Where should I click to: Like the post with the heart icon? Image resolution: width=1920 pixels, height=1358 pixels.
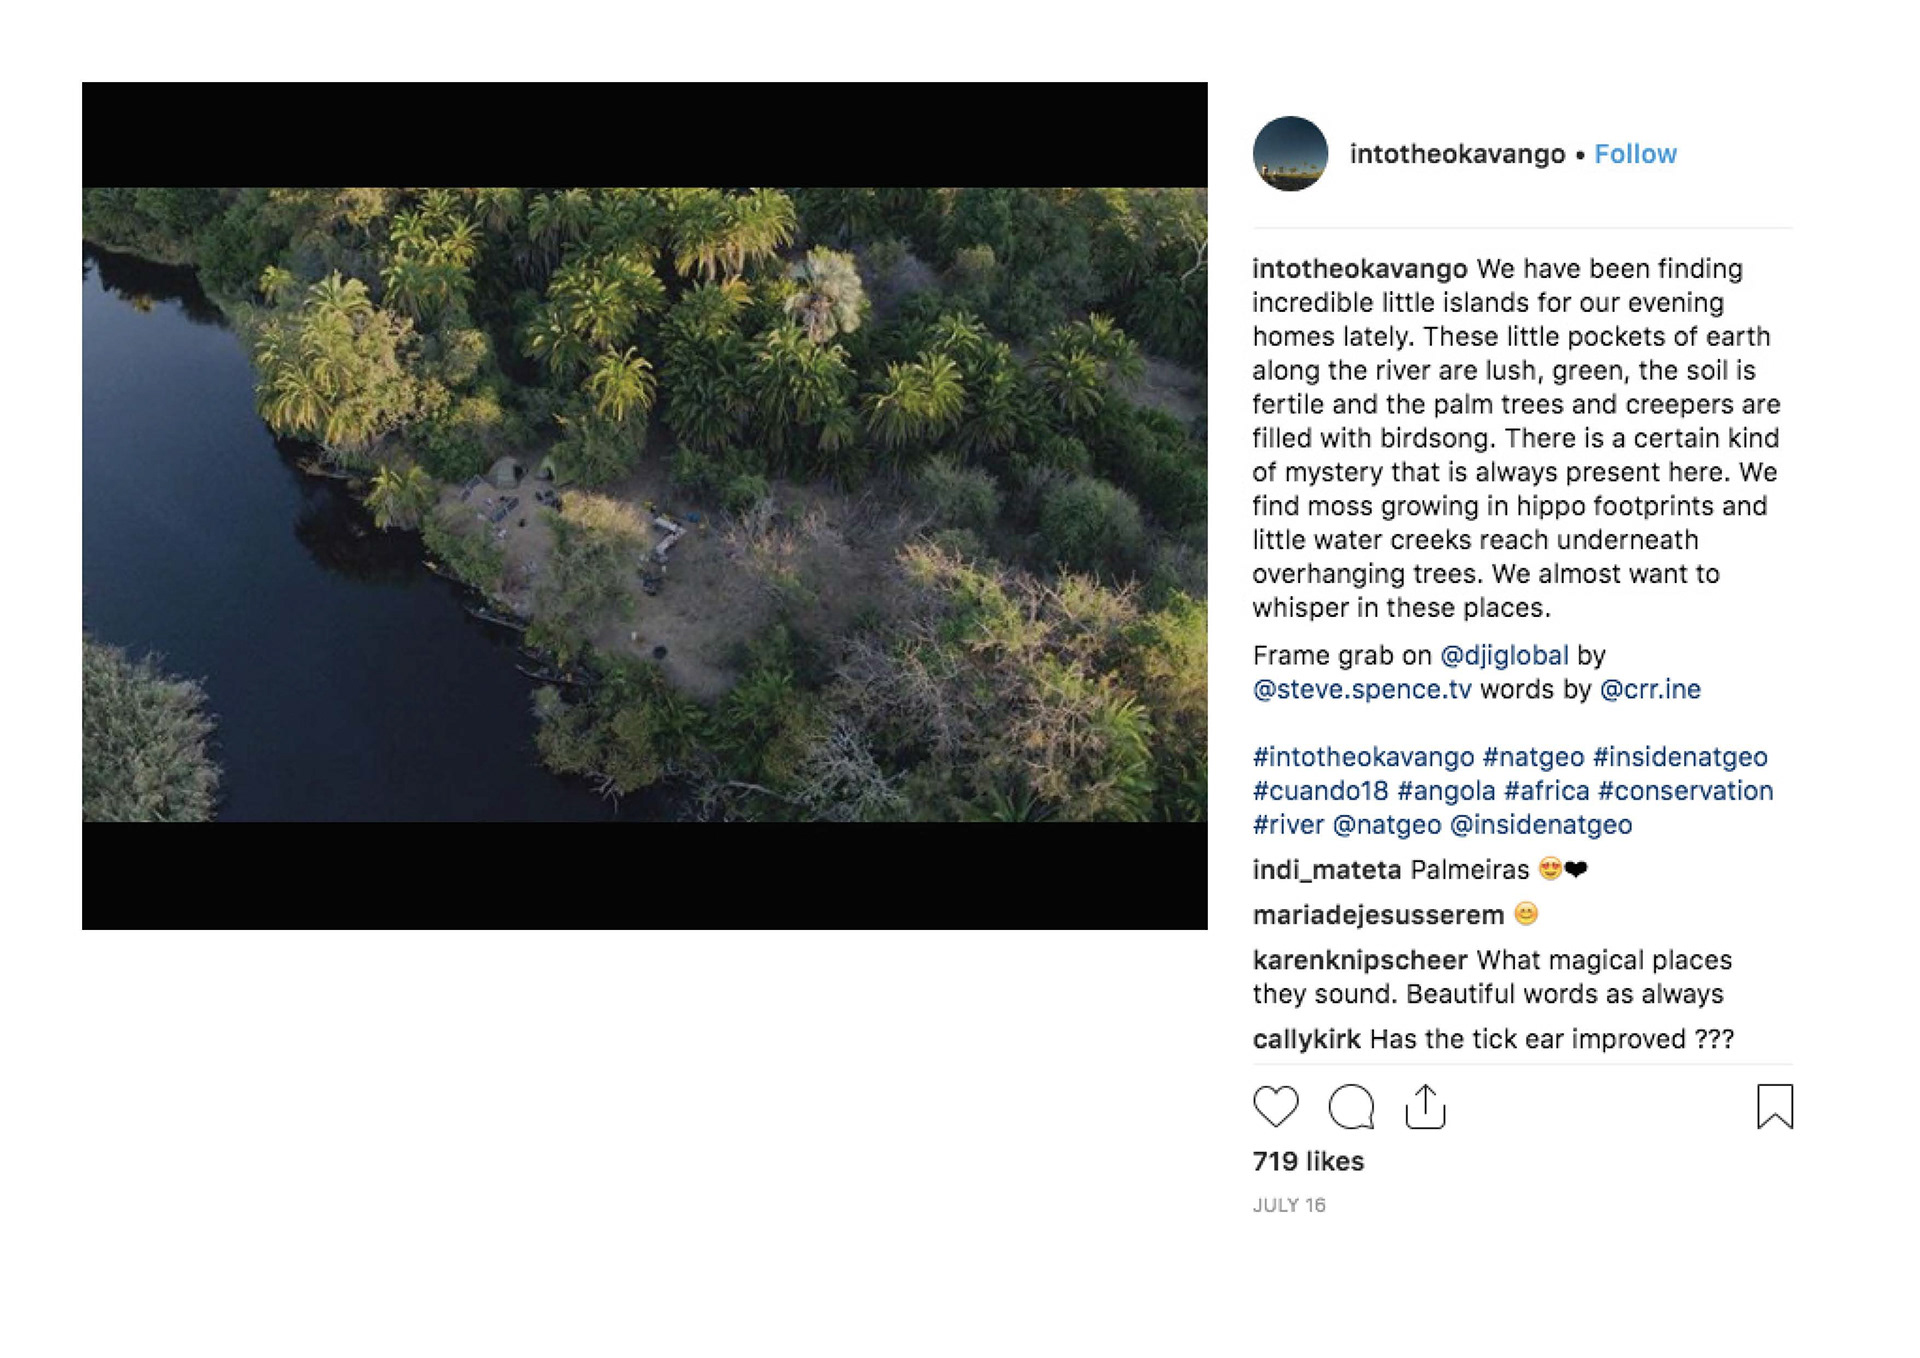click(x=1275, y=1106)
